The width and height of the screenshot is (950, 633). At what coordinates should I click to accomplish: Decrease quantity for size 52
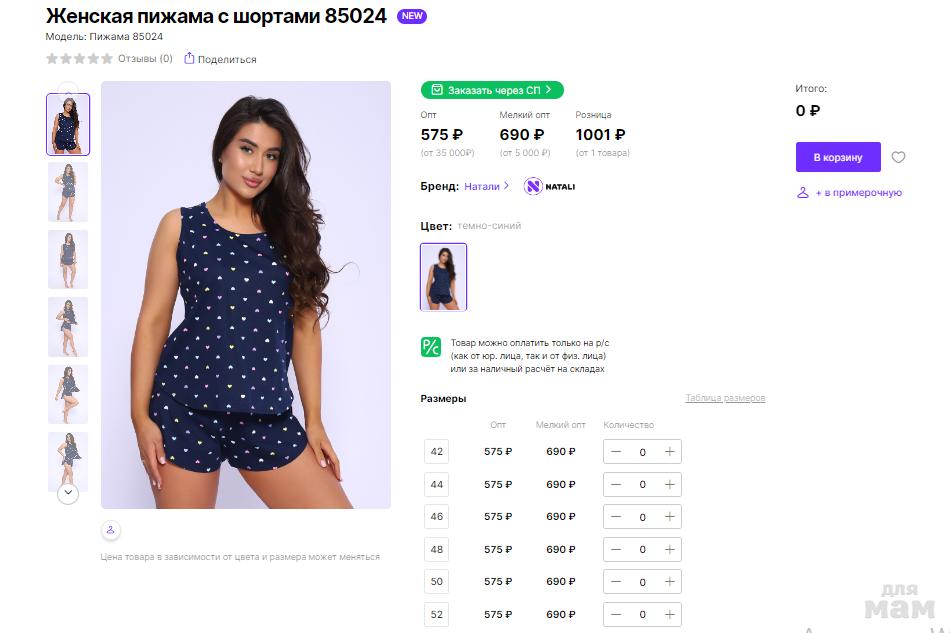[616, 615]
